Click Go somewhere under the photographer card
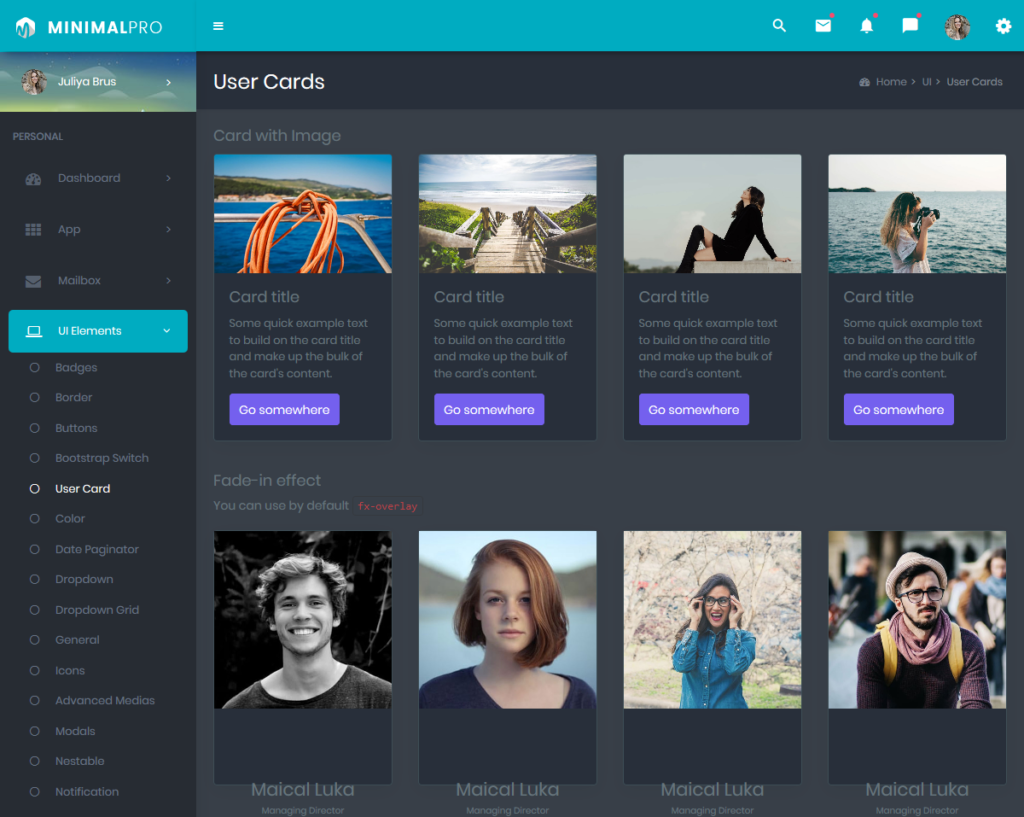 [899, 409]
